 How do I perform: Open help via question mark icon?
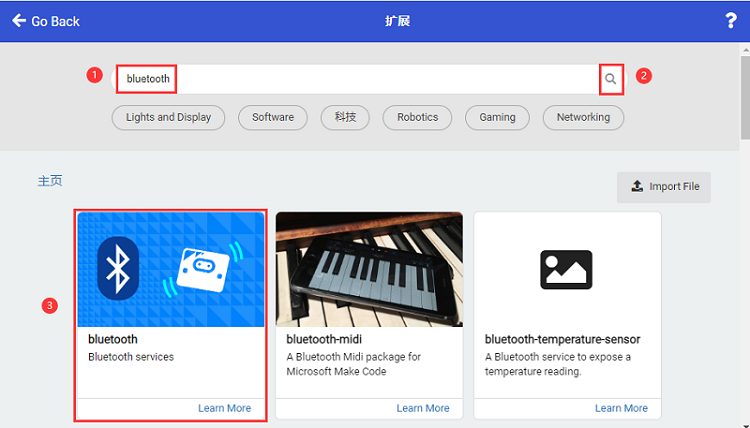tap(730, 21)
